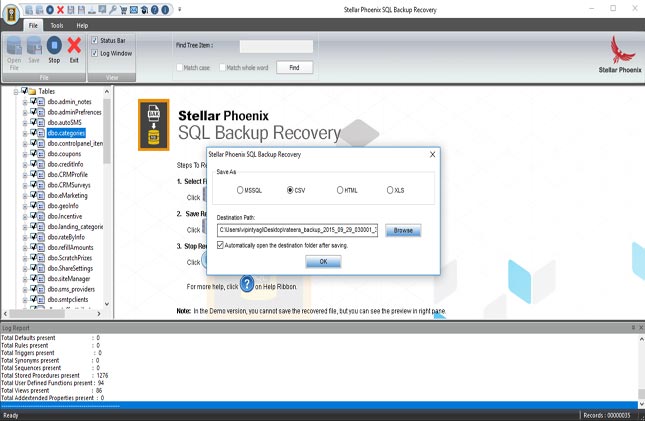
Task: Uncheck the dbo.coupons table checkbox
Action: tap(33, 153)
